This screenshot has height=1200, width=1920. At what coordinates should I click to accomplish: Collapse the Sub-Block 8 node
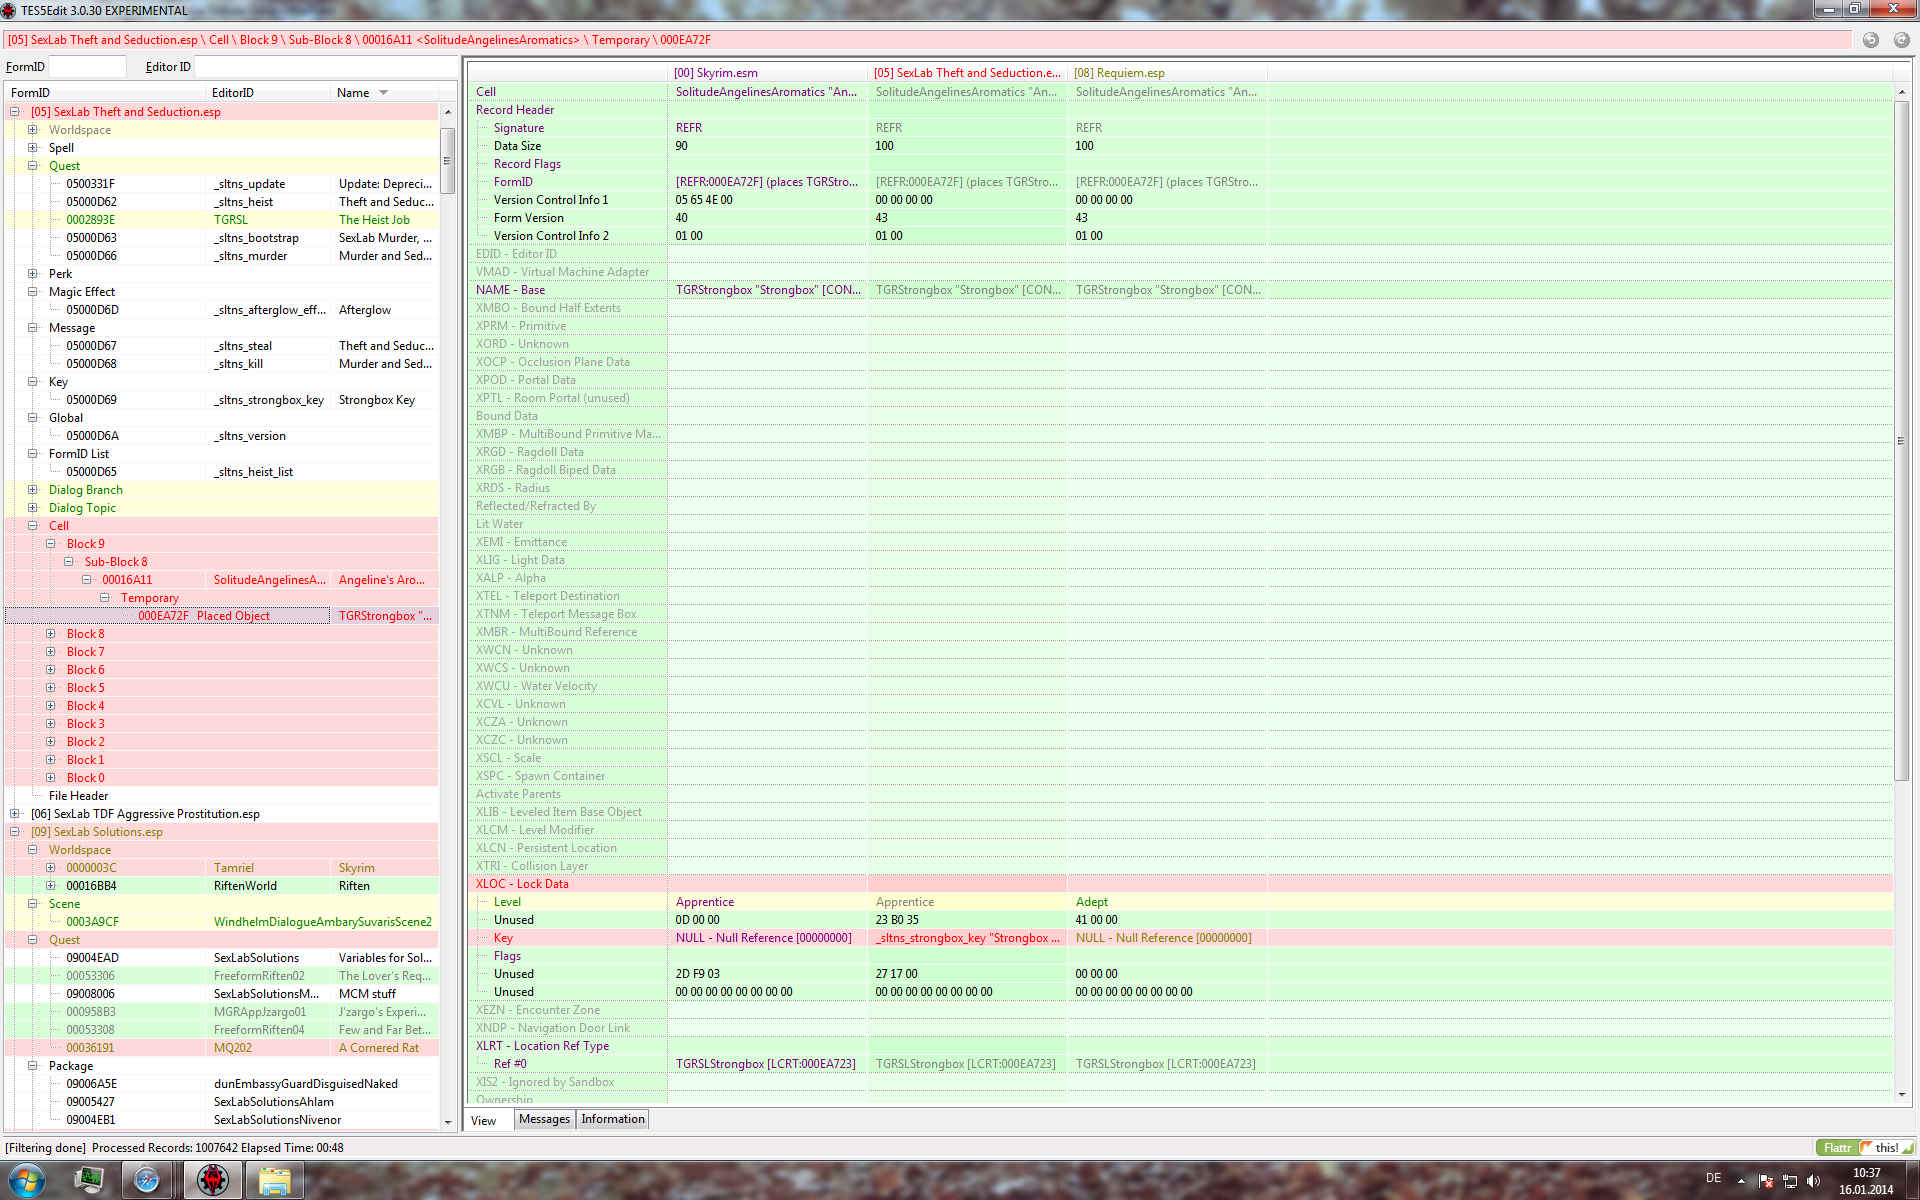pyautogui.click(x=69, y=562)
